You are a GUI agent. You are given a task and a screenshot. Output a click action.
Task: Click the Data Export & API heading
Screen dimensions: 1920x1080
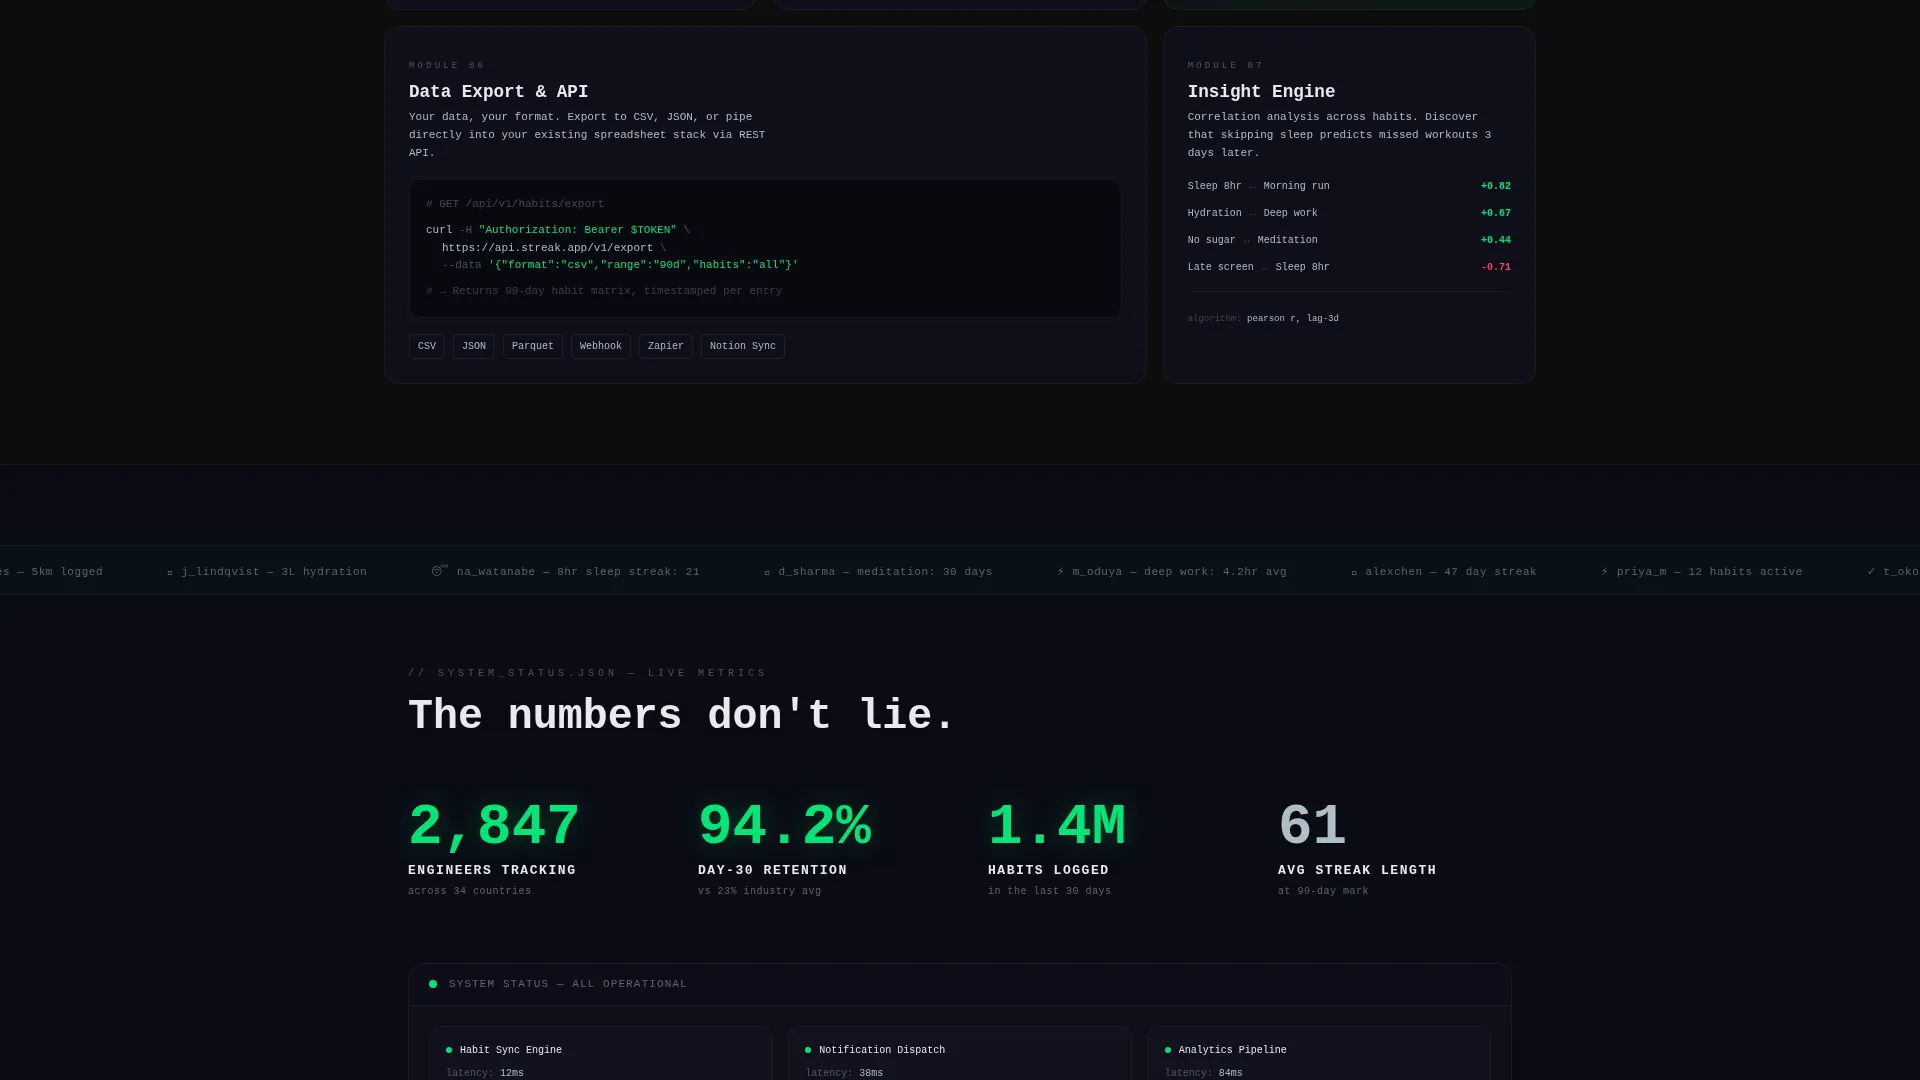click(x=498, y=92)
